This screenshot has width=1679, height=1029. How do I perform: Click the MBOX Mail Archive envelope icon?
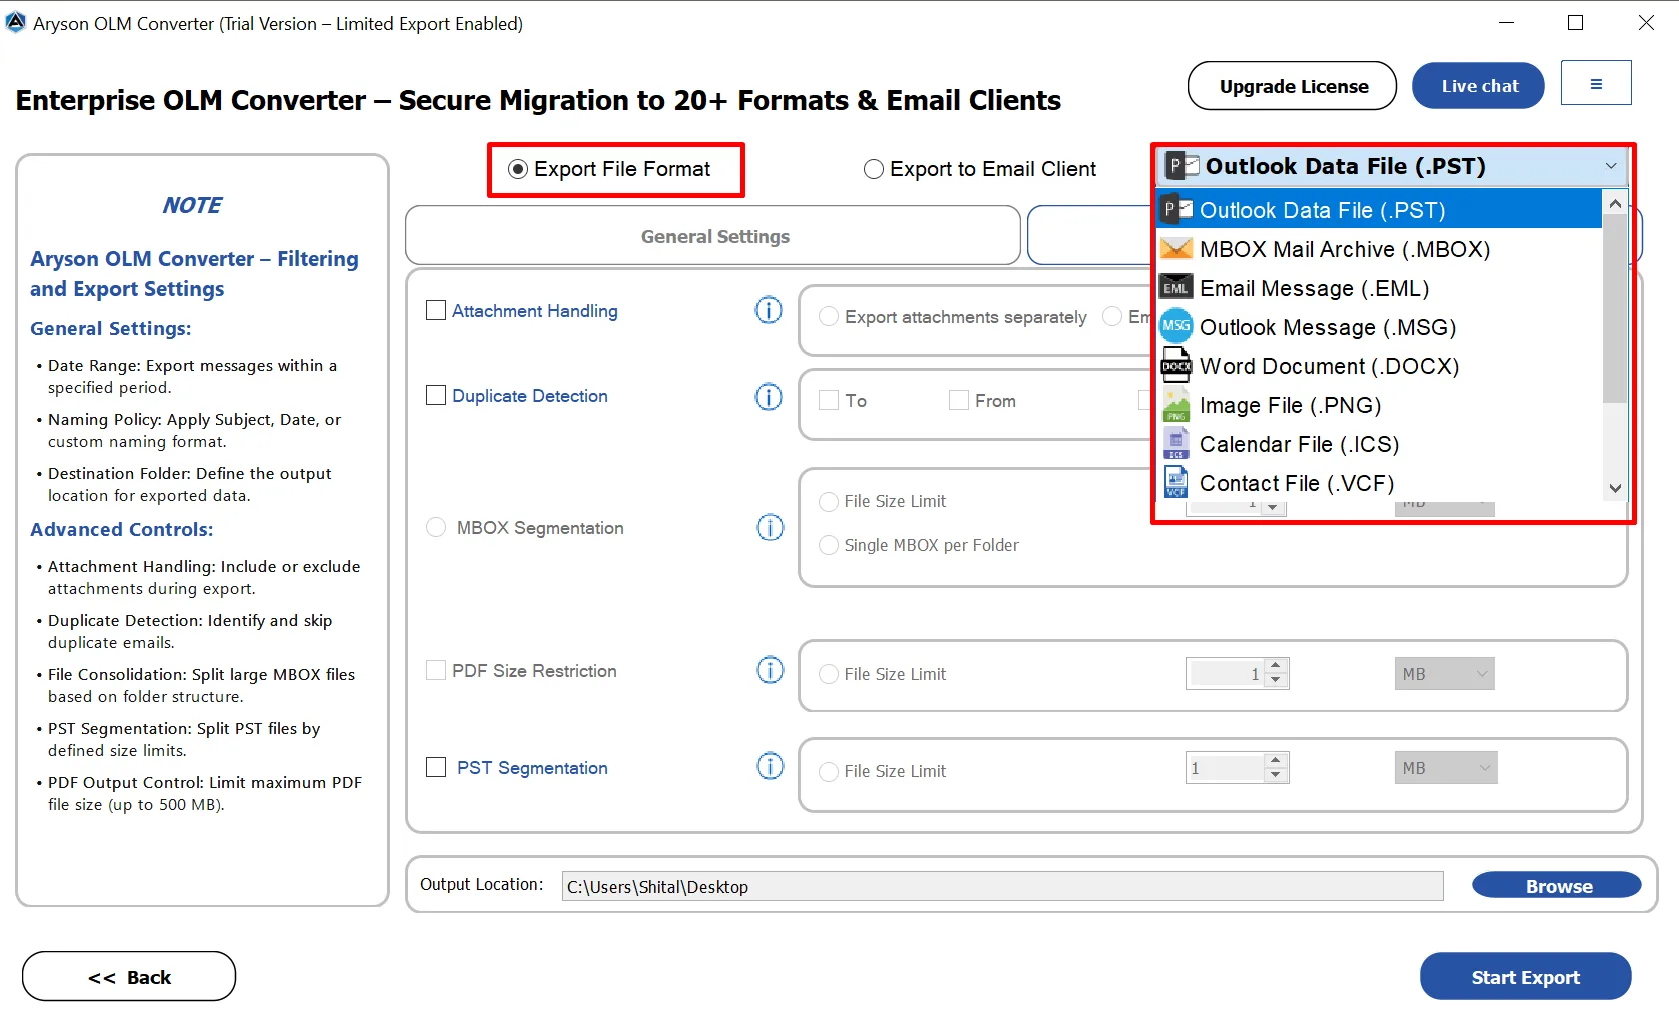1176,249
